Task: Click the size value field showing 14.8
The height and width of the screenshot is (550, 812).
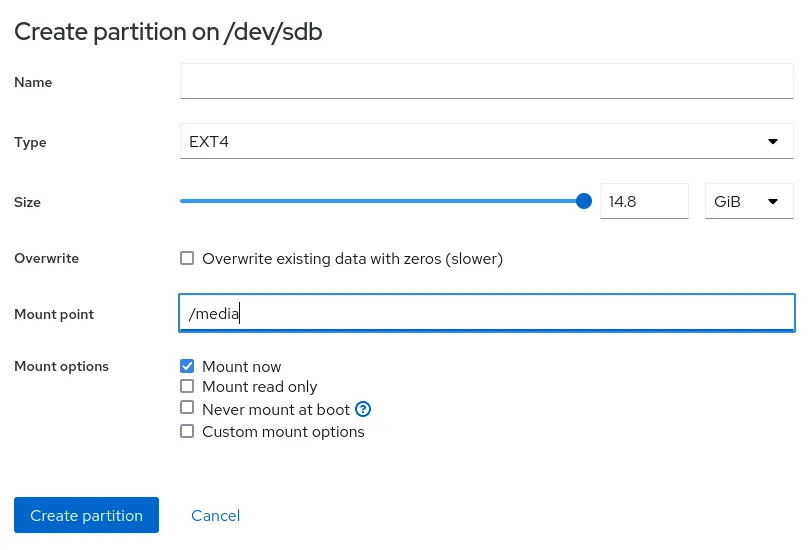Action: [643, 202]
